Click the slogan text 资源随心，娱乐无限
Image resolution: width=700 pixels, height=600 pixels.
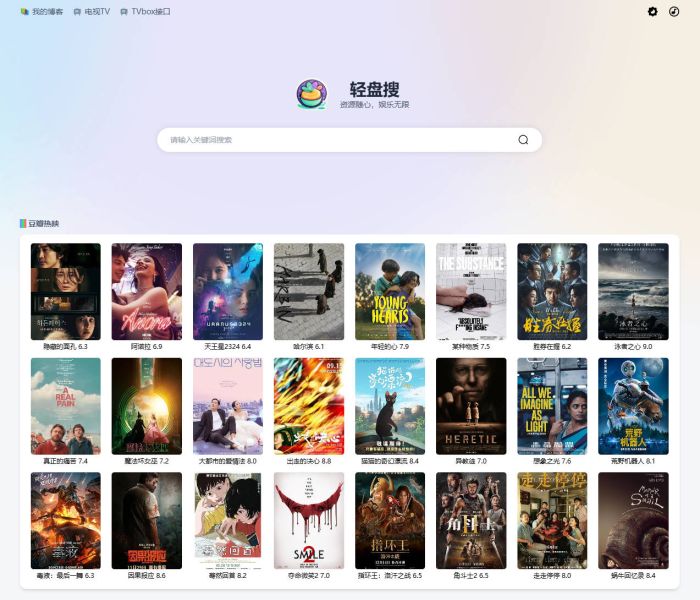pyautogui.click(x=375, y=104)
